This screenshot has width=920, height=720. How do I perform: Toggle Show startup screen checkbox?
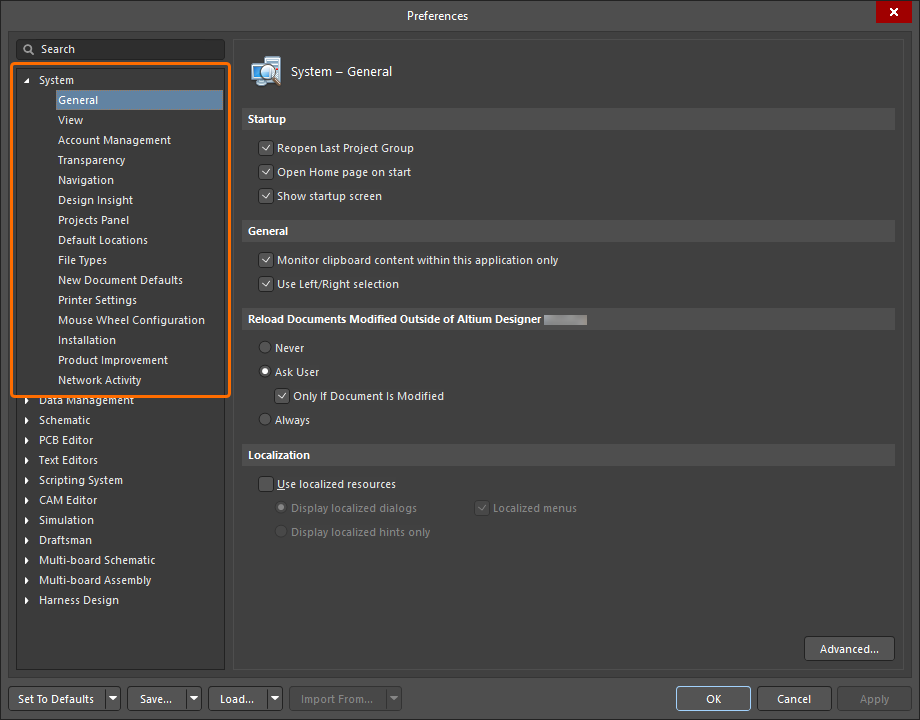coord(266,196)
